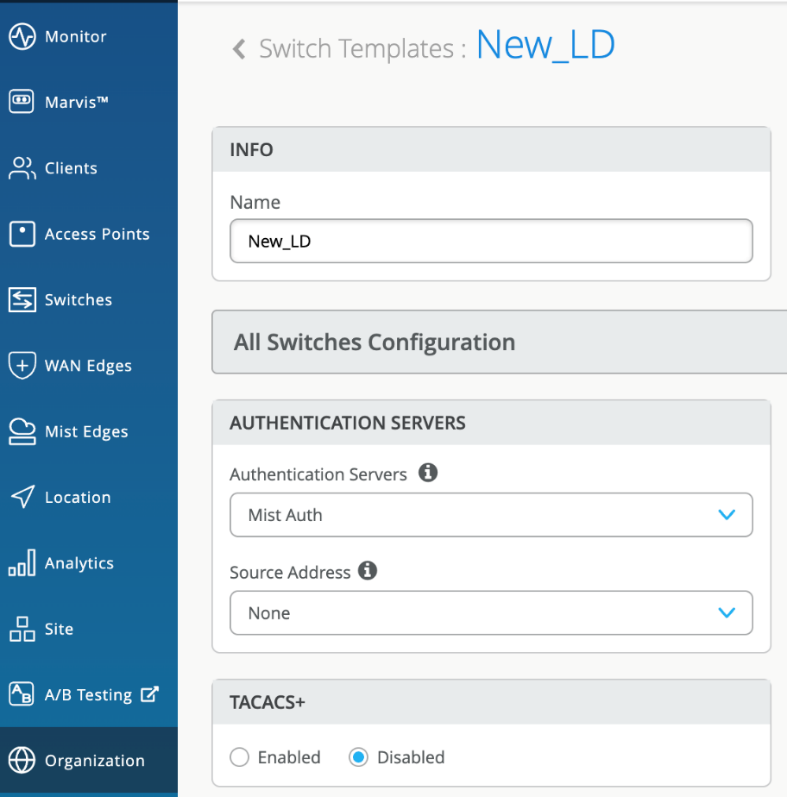
Task: Click the TACACS+ section header
Action: pyautogui.click(x=491, y=702)
